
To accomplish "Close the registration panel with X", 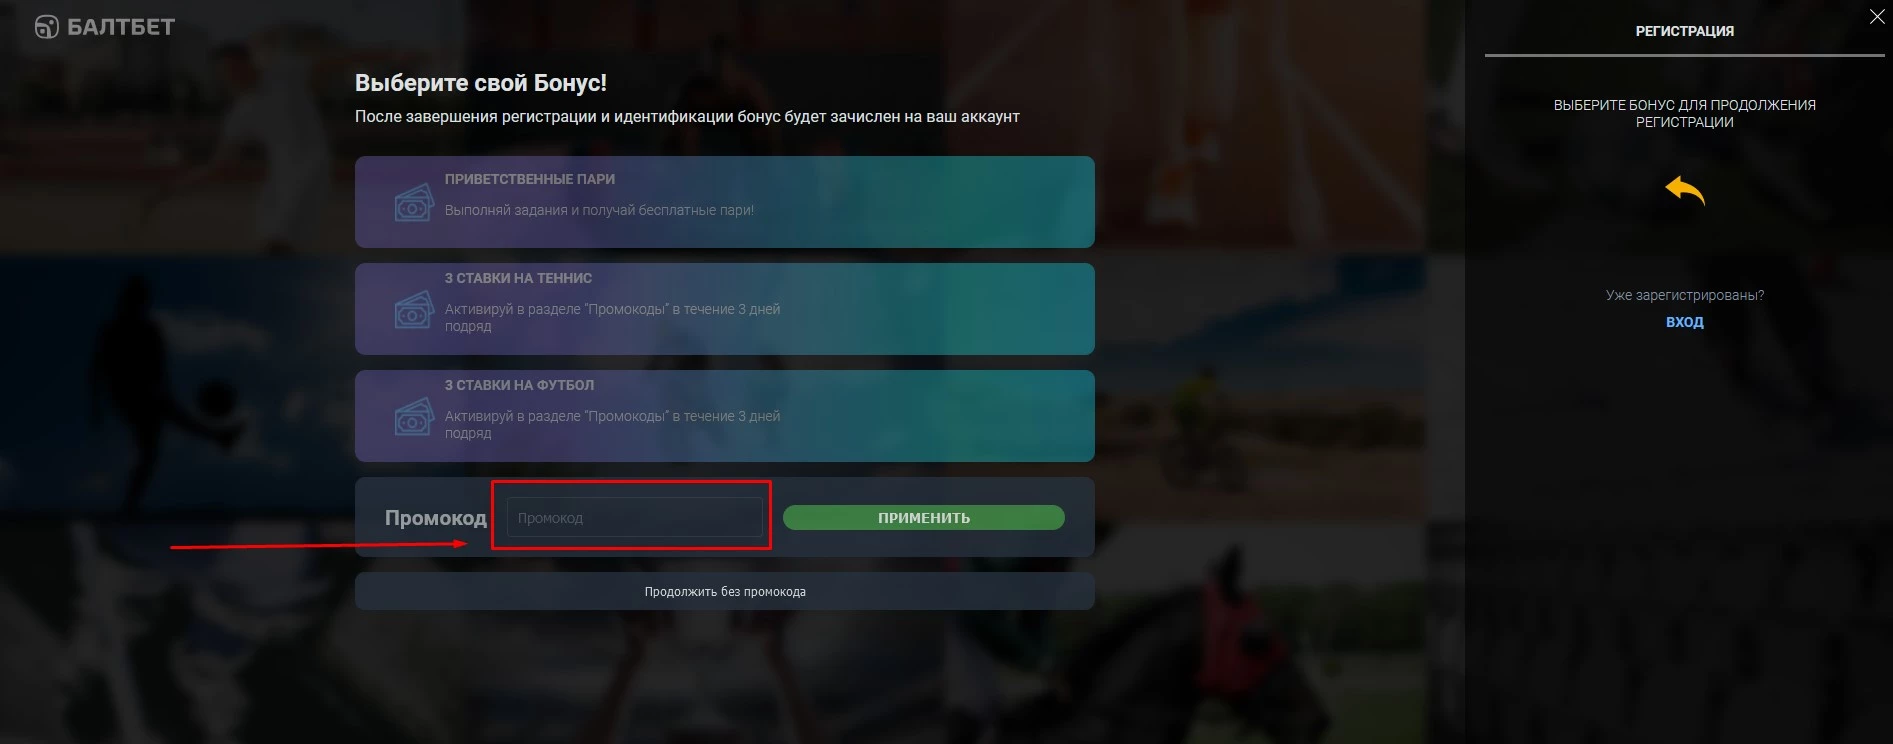I will [x=1877, y=16].
